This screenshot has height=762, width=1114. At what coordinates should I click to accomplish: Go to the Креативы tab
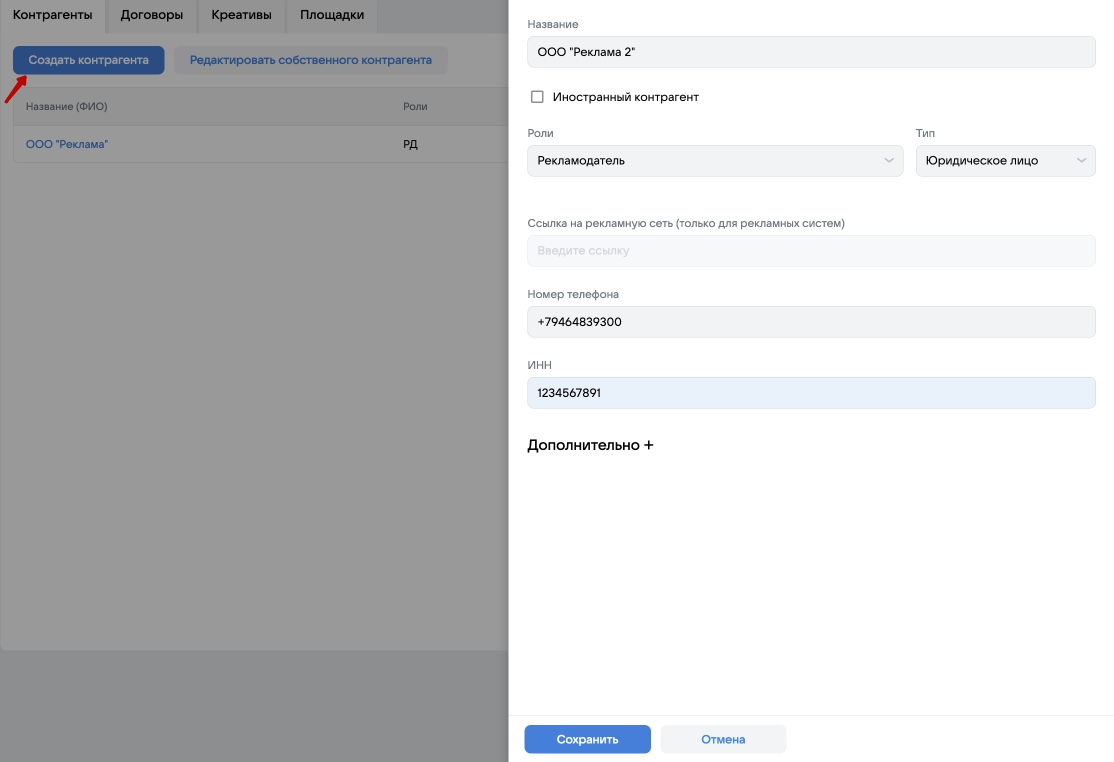(x=241, y=15)
